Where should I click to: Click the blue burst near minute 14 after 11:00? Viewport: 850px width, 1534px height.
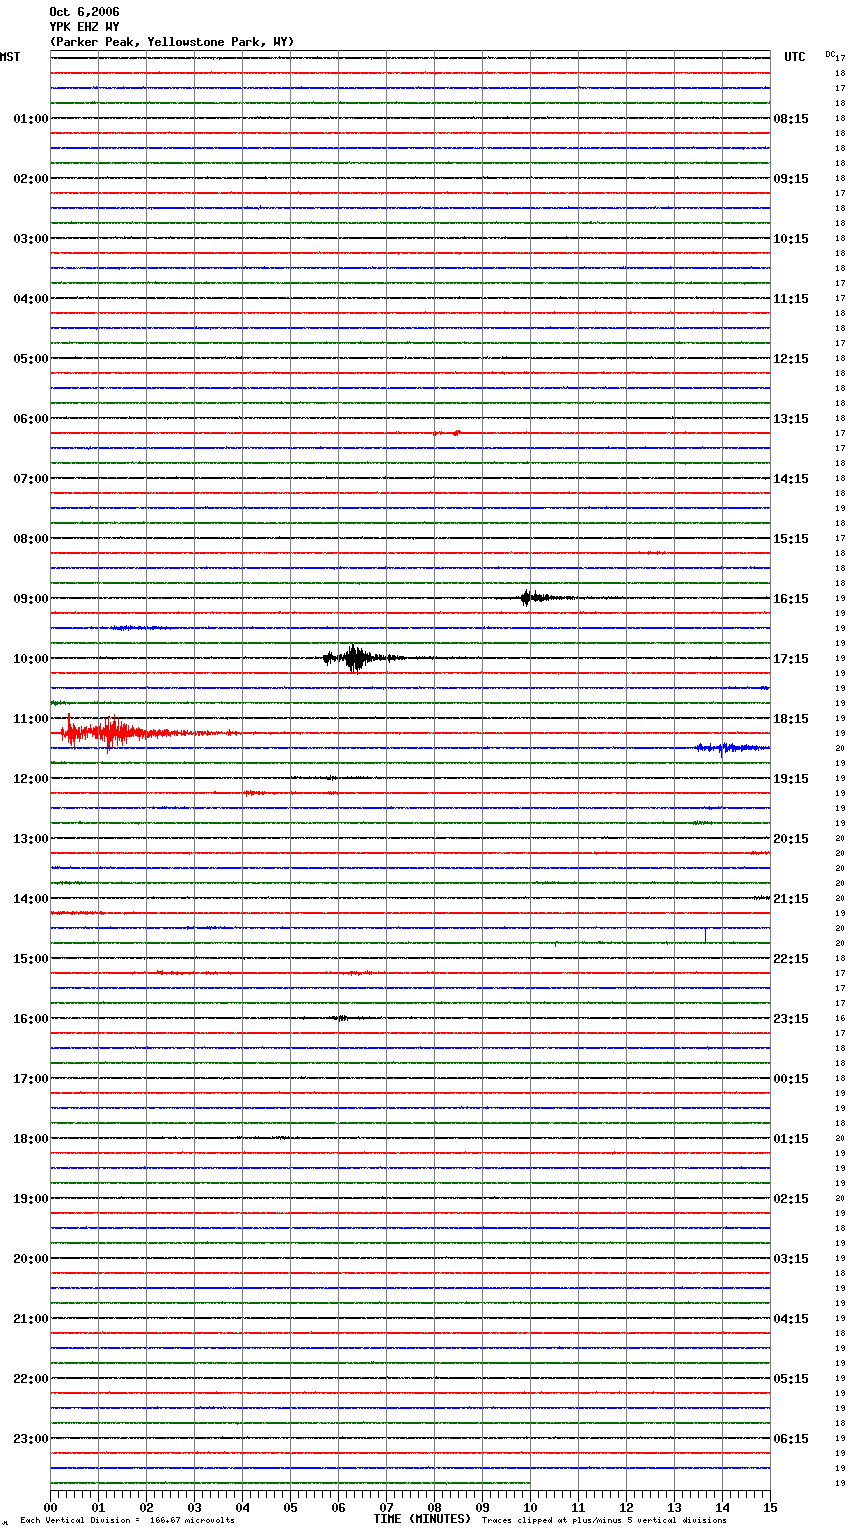730,748
